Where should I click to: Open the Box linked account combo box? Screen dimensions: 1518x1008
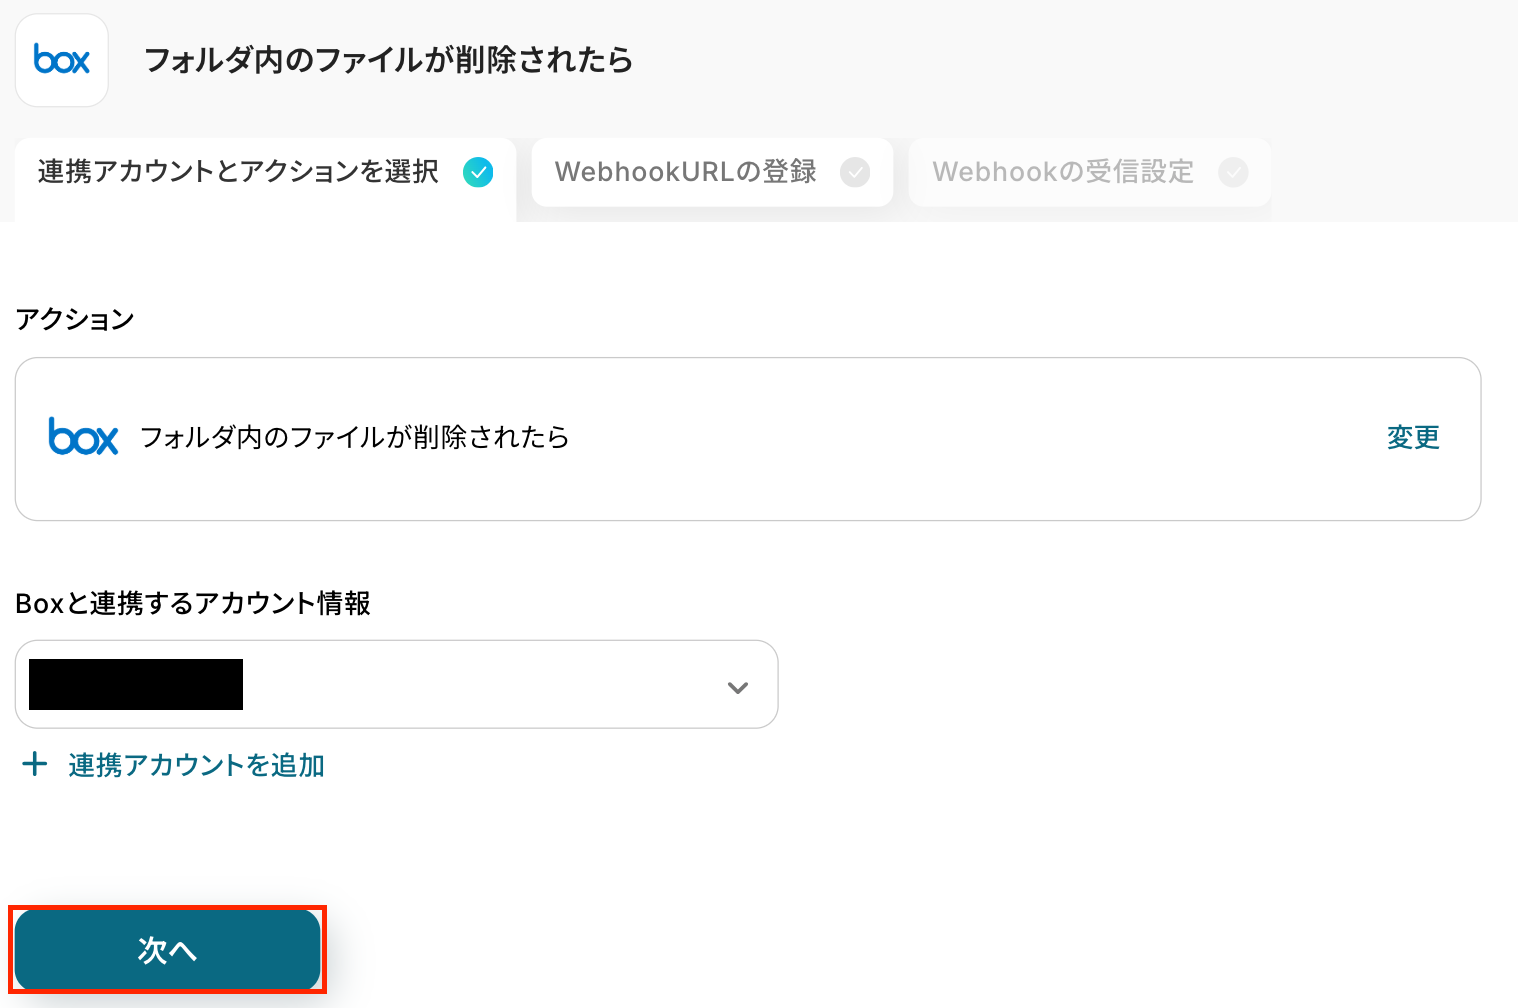(x=480, y=685)
